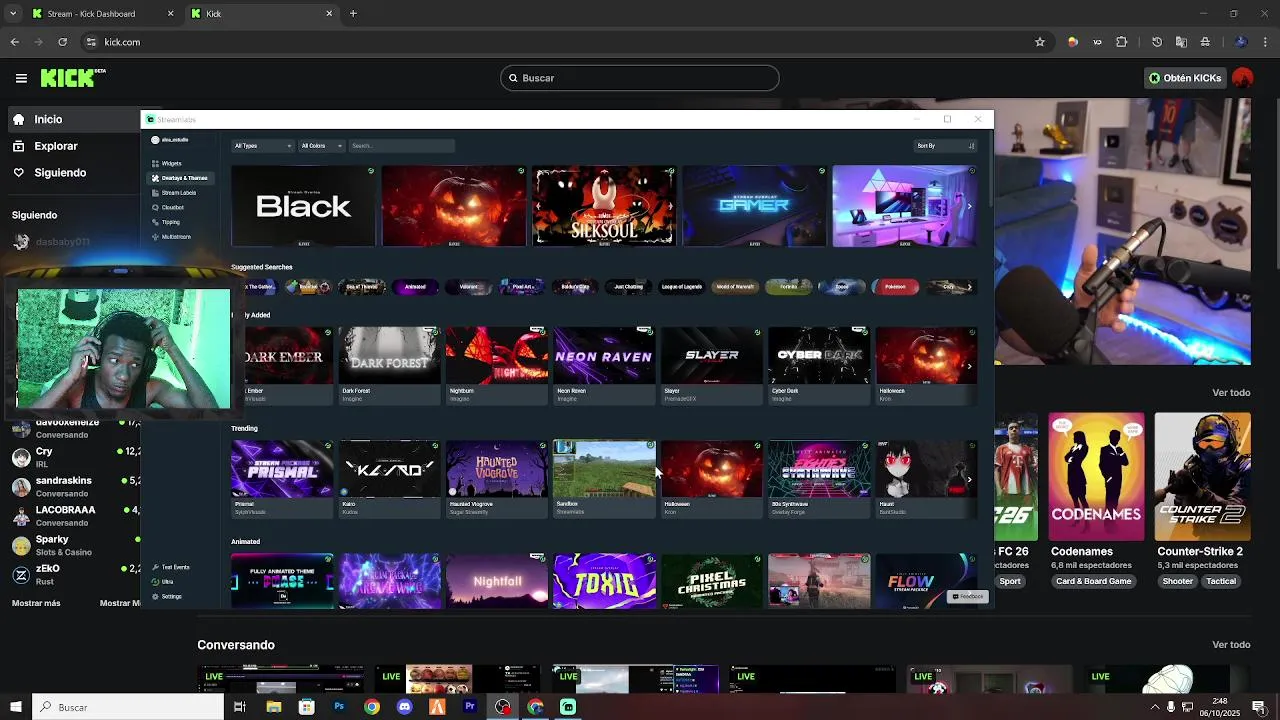1280x720 pixels.
Task: Open the Neon Raven overlay thumbnail
Action: click(604, 365)
